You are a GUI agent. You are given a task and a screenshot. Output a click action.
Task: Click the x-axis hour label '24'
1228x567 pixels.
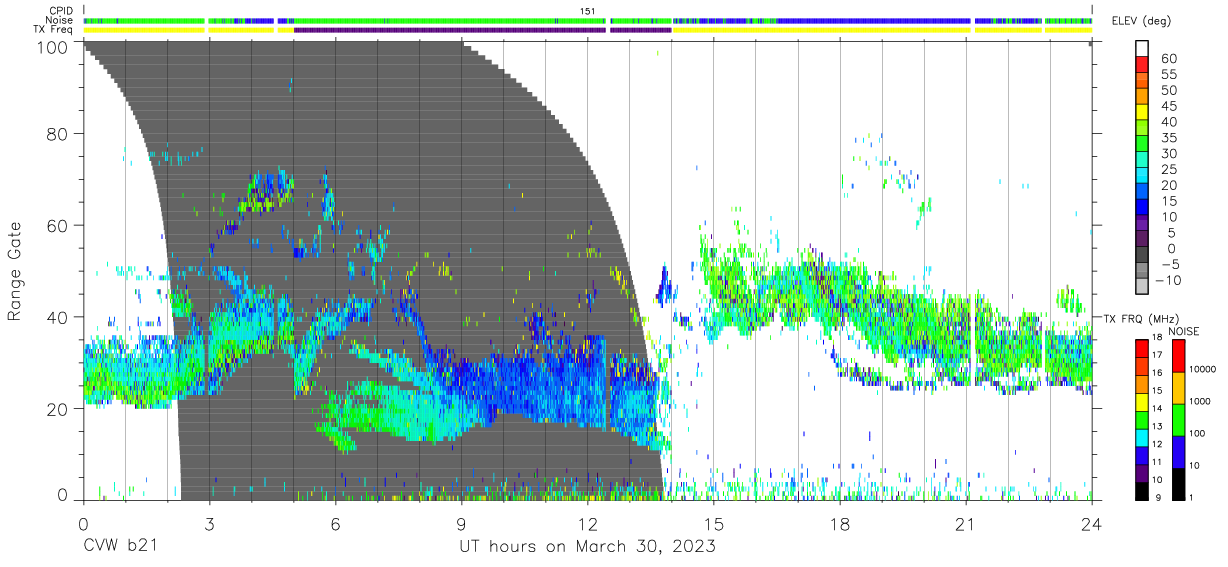click(x=1091, y=522)
